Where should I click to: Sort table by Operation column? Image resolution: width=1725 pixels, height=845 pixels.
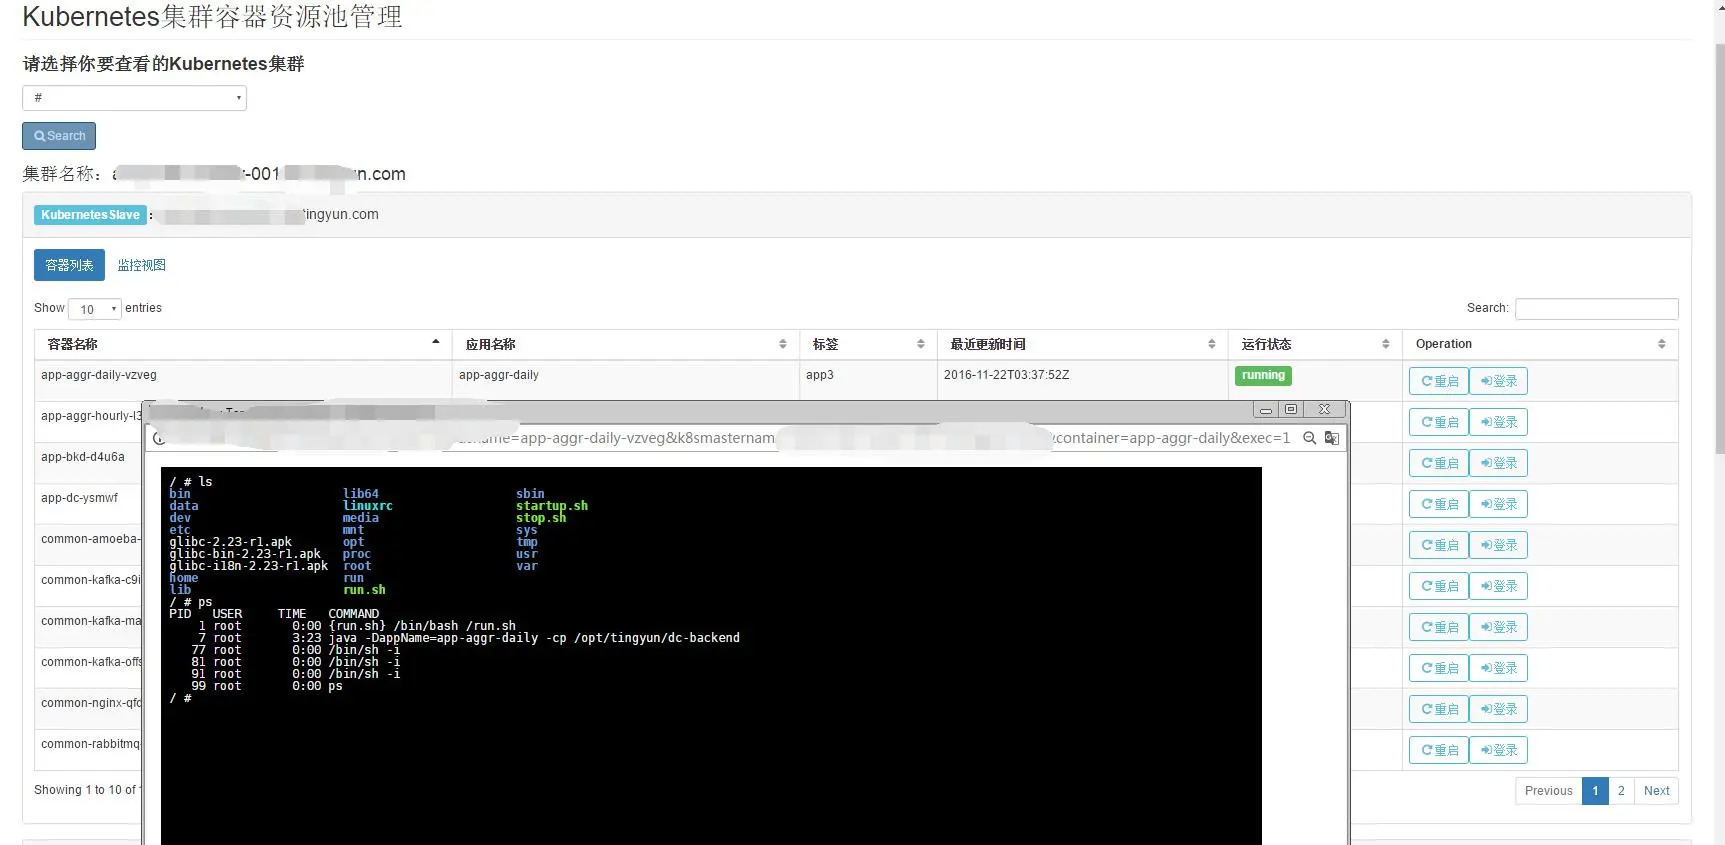(x=1540, y=344)
